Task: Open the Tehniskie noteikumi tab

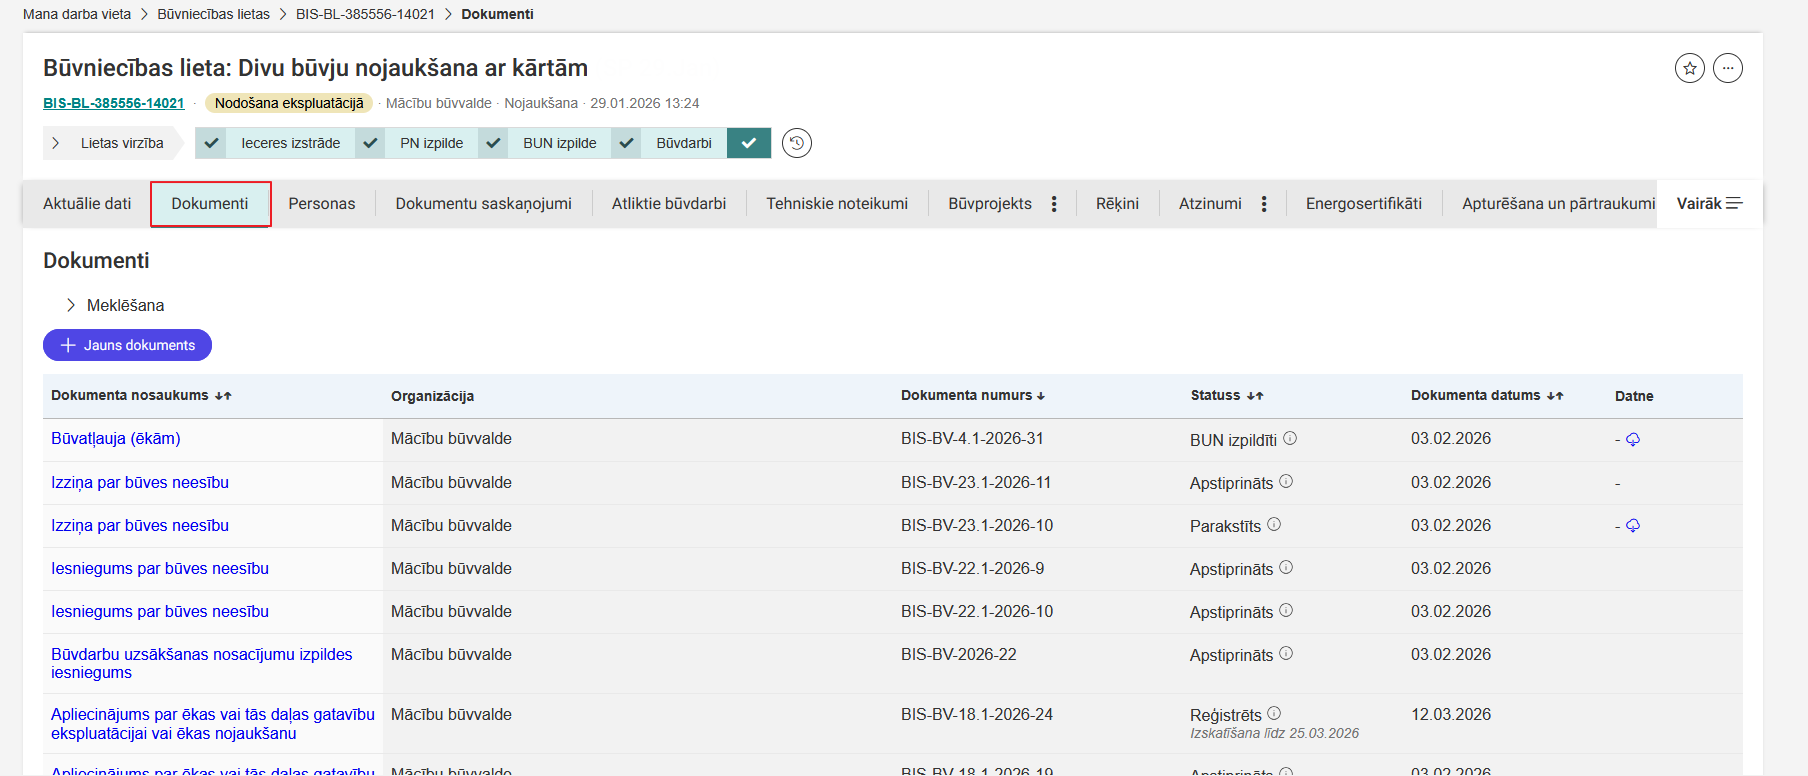Action: click(x=837, y=204)
